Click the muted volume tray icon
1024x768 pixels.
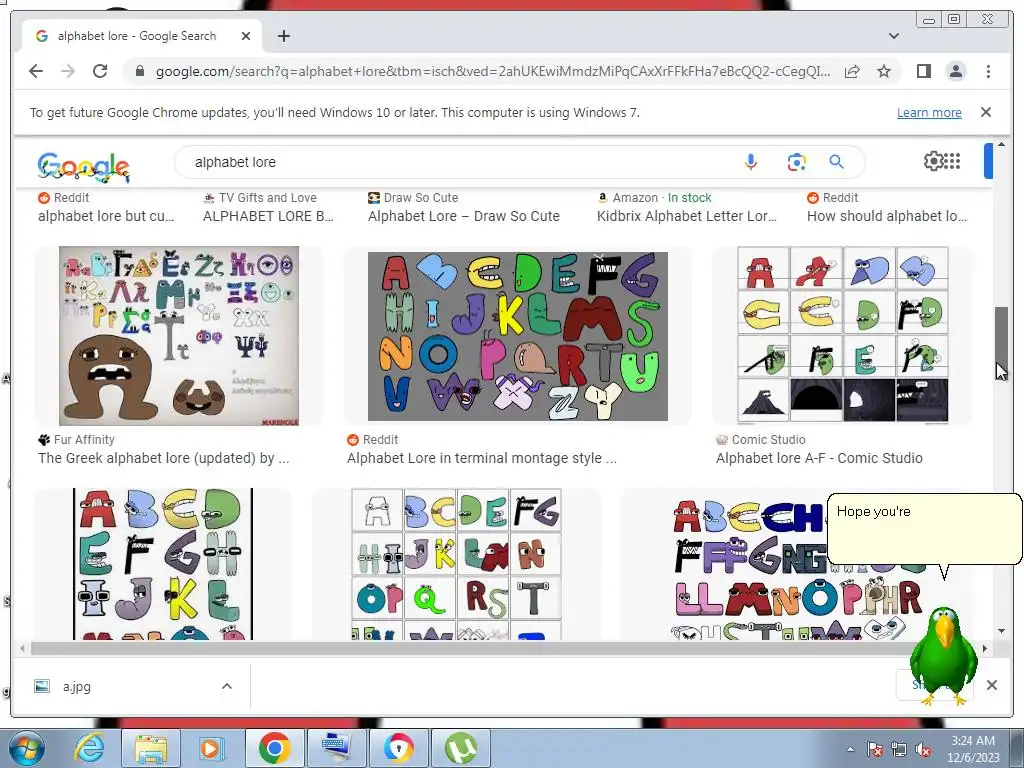click(923, 749)
